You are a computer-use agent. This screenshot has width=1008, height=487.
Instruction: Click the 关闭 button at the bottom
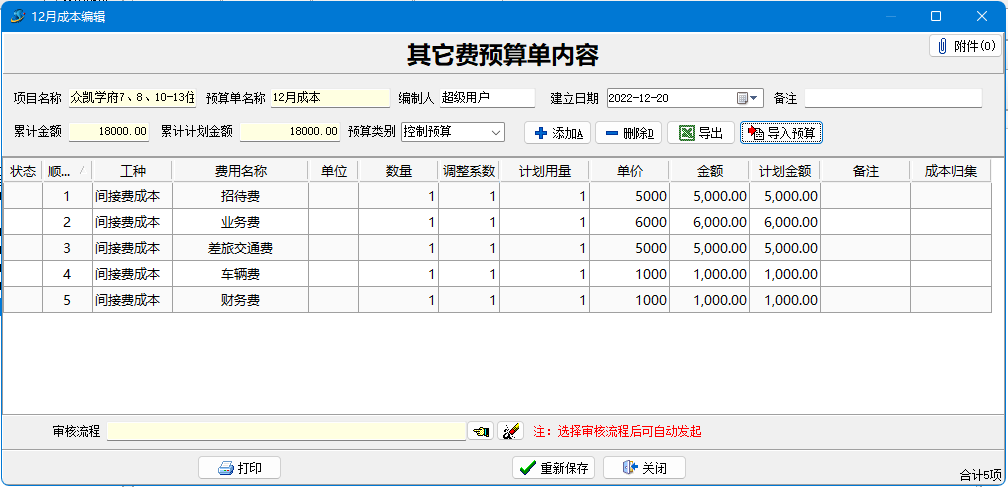click(x=644, y=468)
